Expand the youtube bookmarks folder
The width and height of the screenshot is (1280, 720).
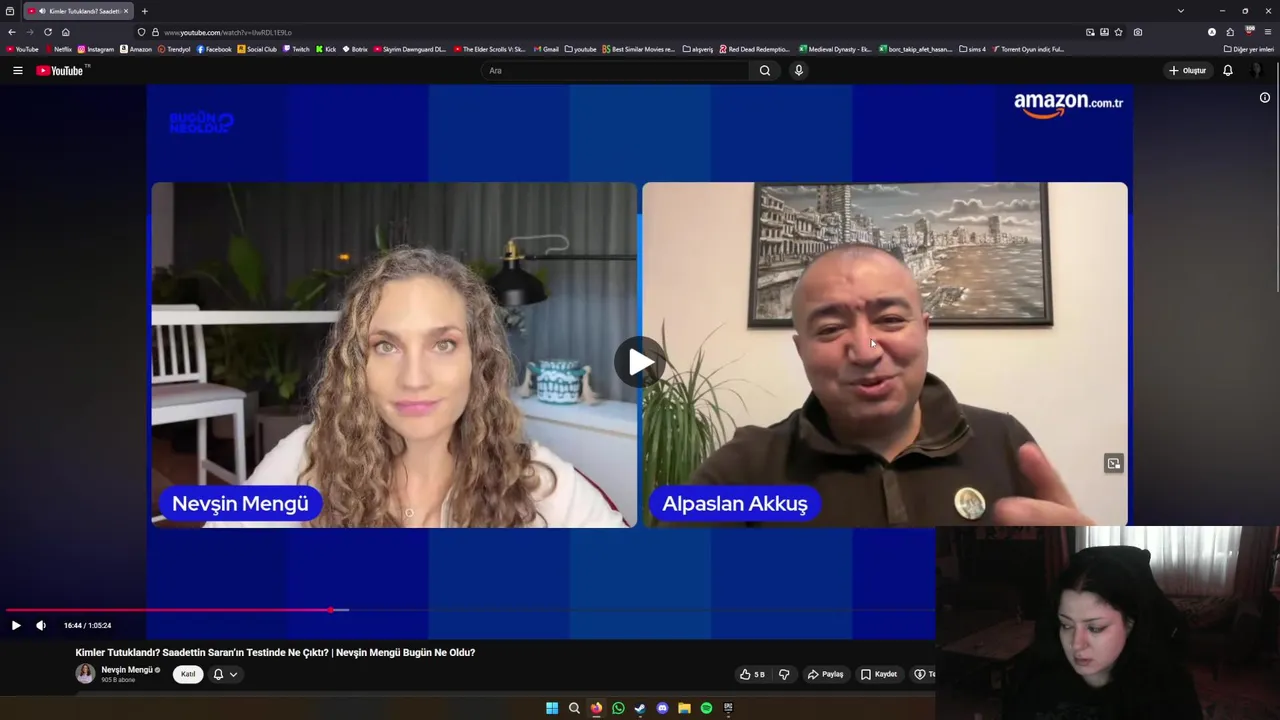click(580, 49)
